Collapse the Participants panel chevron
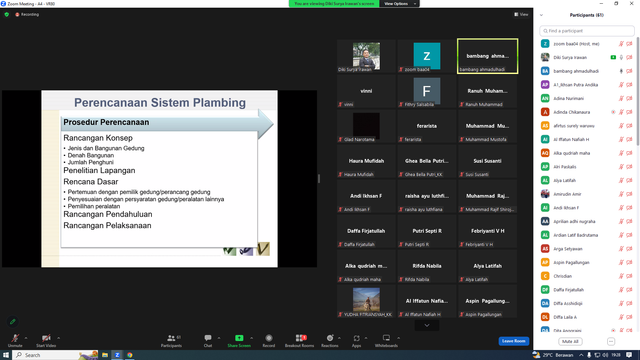 [541, 15]
